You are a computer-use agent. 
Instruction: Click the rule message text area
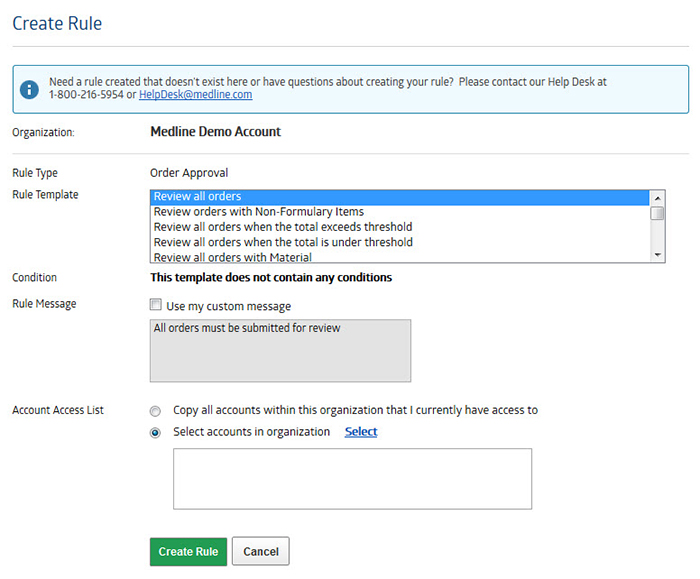280,350
